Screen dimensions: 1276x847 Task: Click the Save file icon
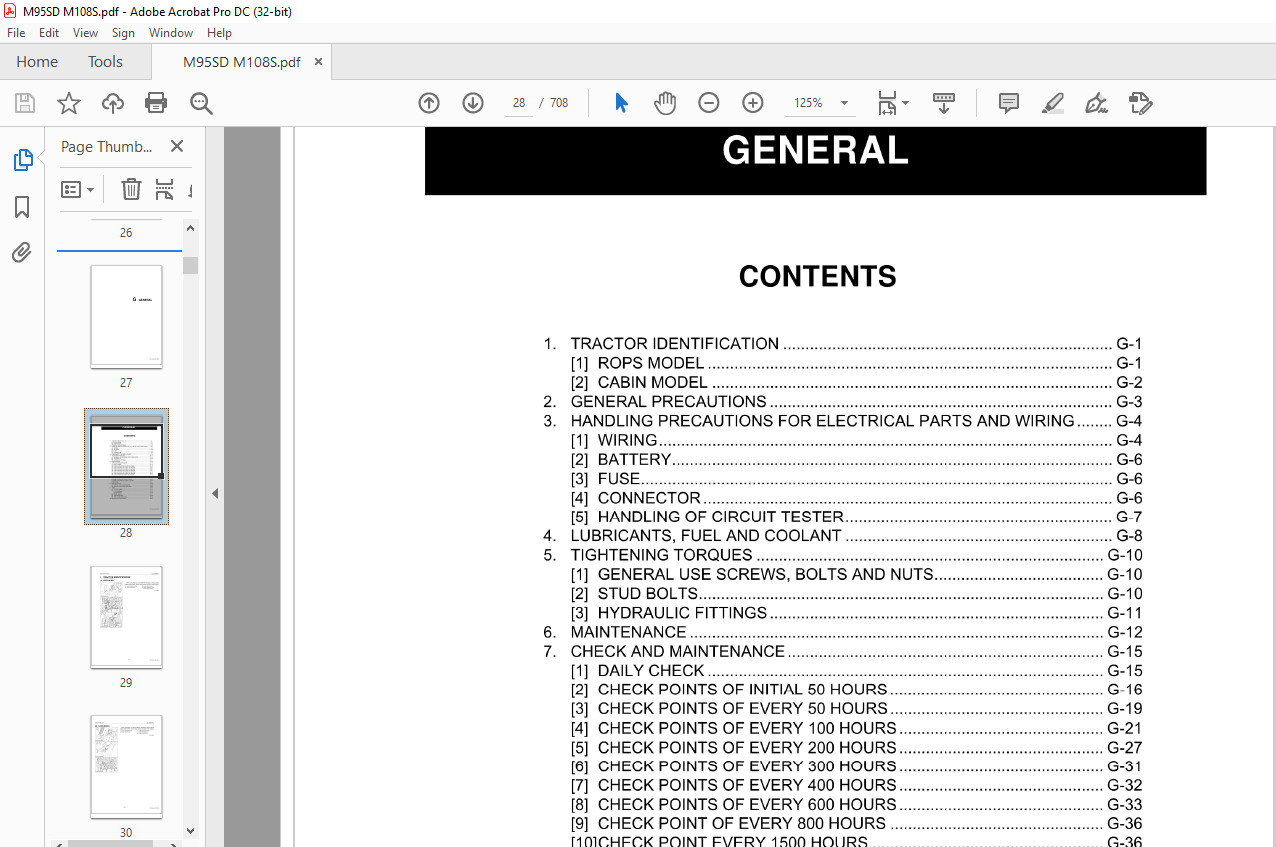(25, 103)
